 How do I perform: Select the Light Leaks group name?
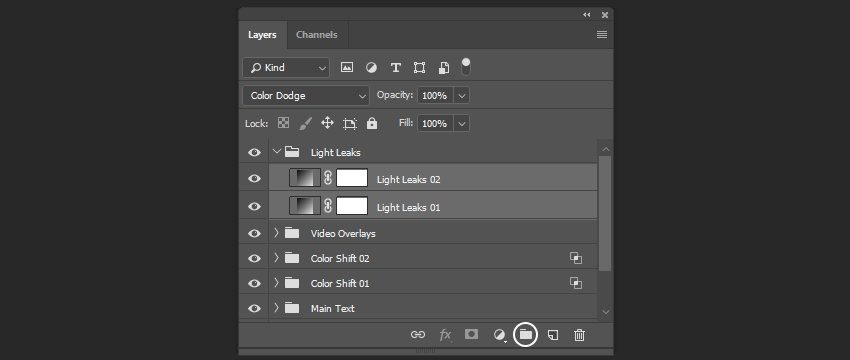pyautogui.click(x=336, y=152)
